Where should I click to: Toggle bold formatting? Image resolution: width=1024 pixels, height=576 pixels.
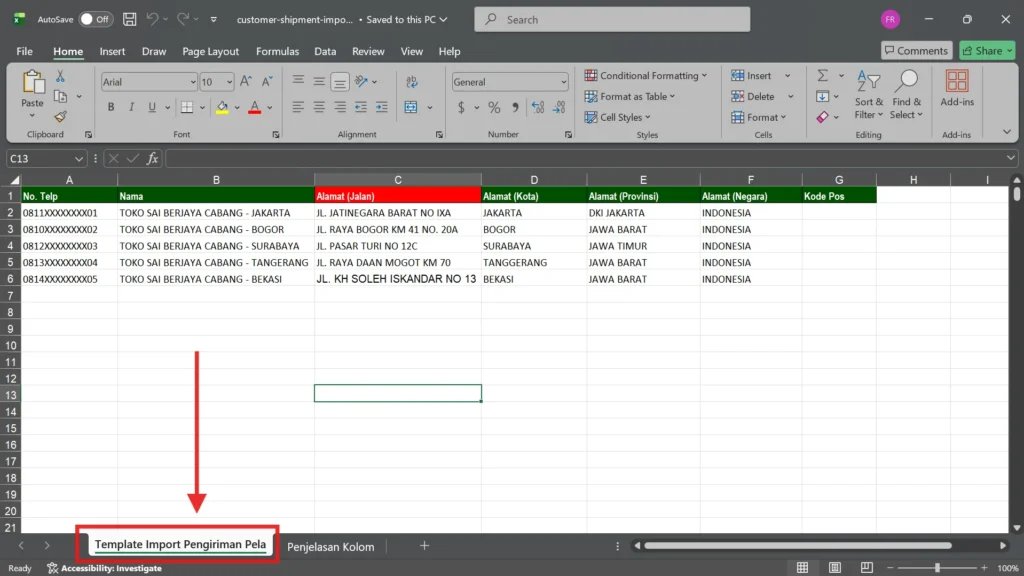pyautogui.click(x=111, y=107)
